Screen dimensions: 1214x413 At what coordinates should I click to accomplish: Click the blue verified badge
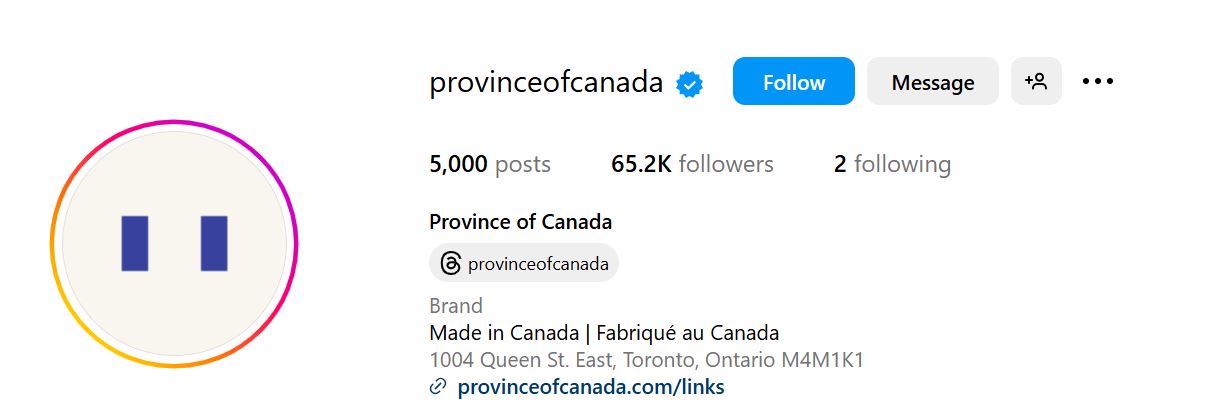pos(690,84)
